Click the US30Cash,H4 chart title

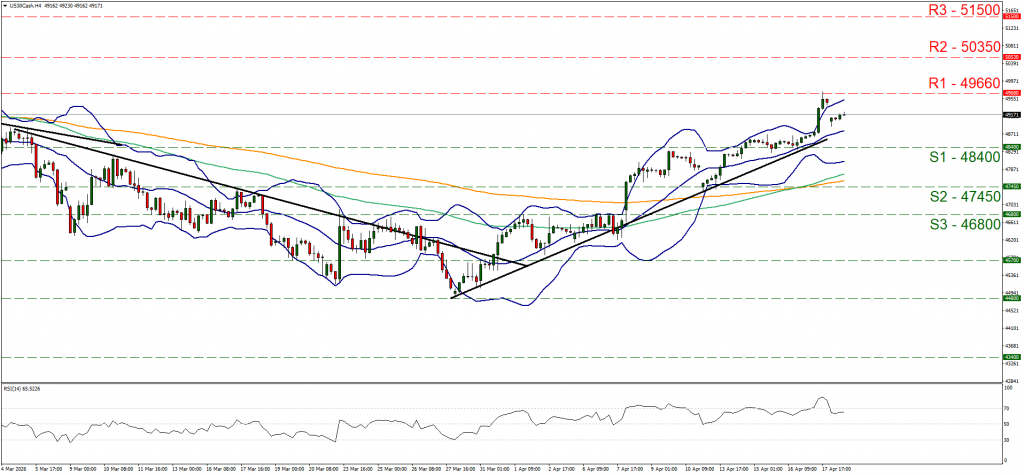(27, 5)
